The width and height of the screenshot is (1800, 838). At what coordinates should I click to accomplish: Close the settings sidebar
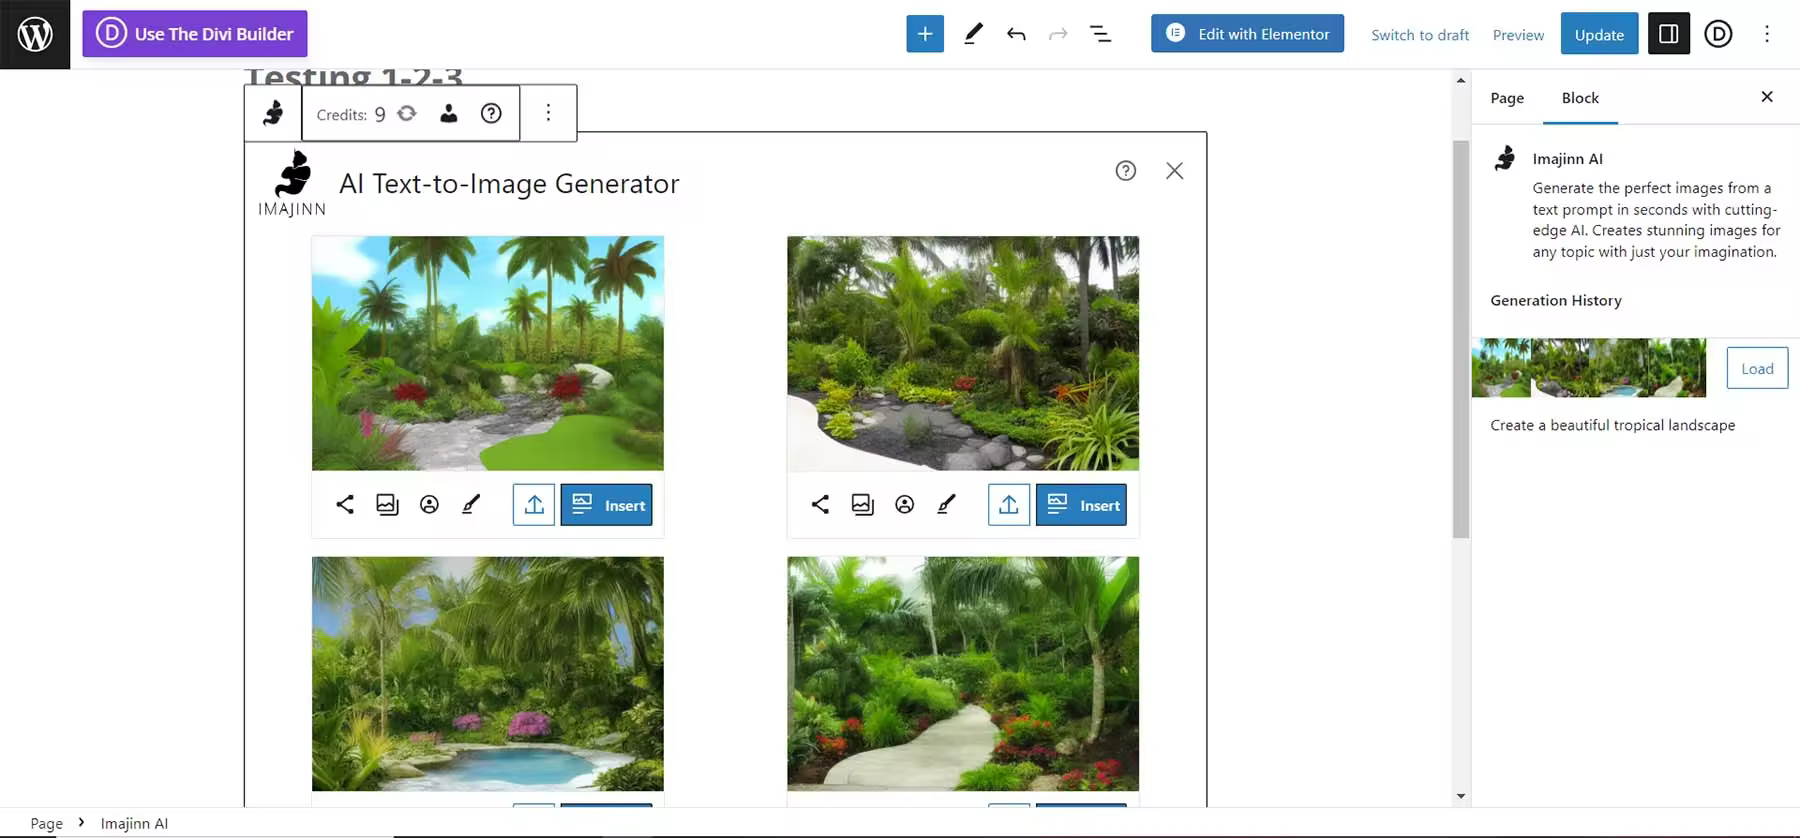(x=1767, y=97)
